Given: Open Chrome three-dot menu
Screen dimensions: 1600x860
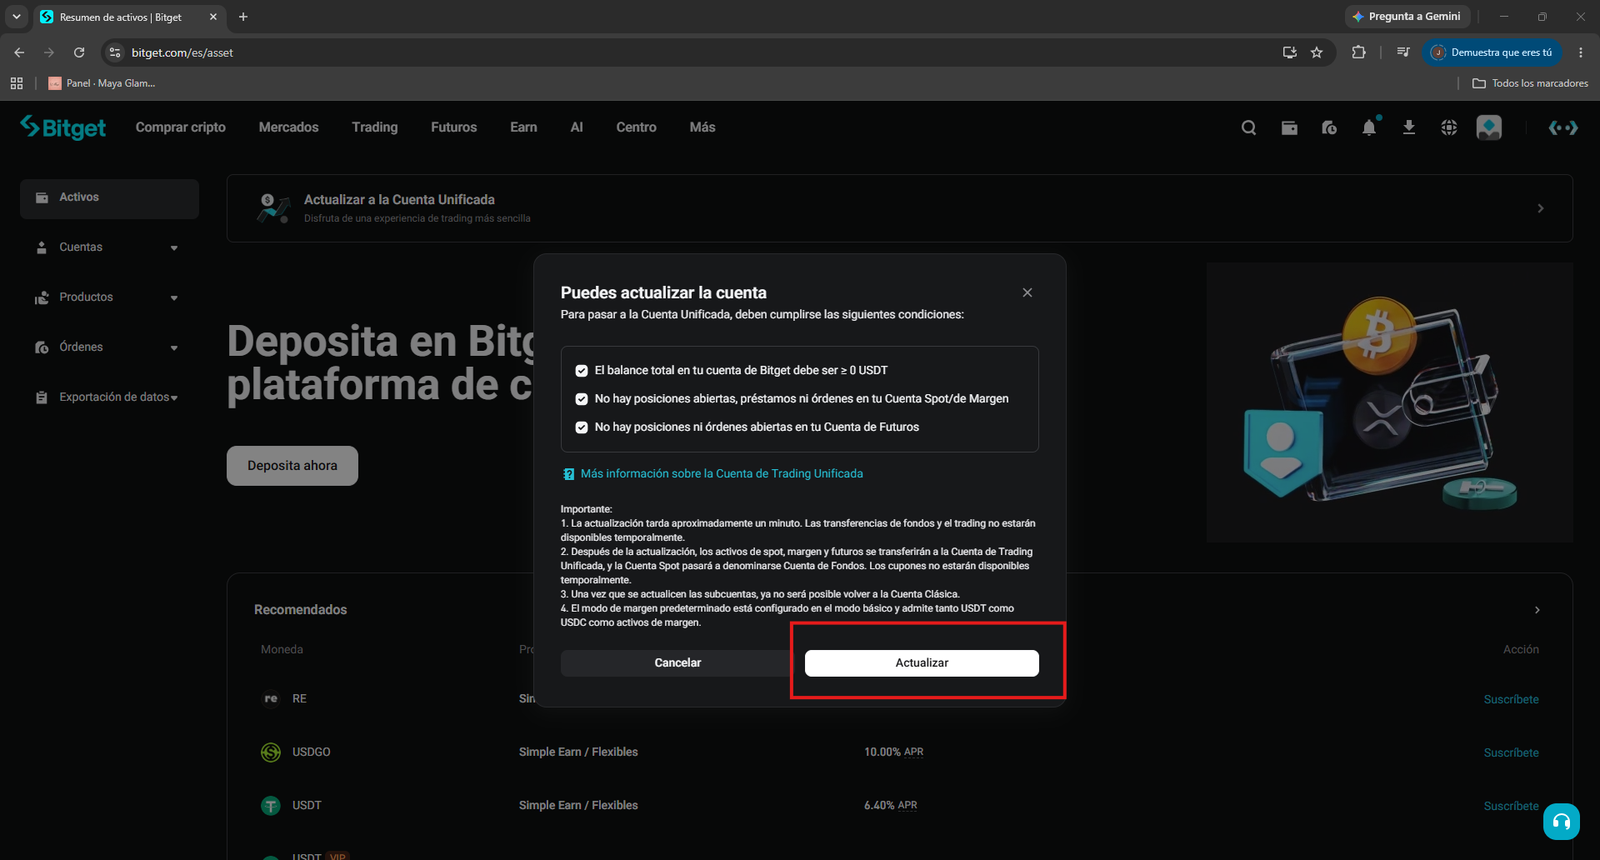Looking at the screenshot, I should (x=1581, y=52).
